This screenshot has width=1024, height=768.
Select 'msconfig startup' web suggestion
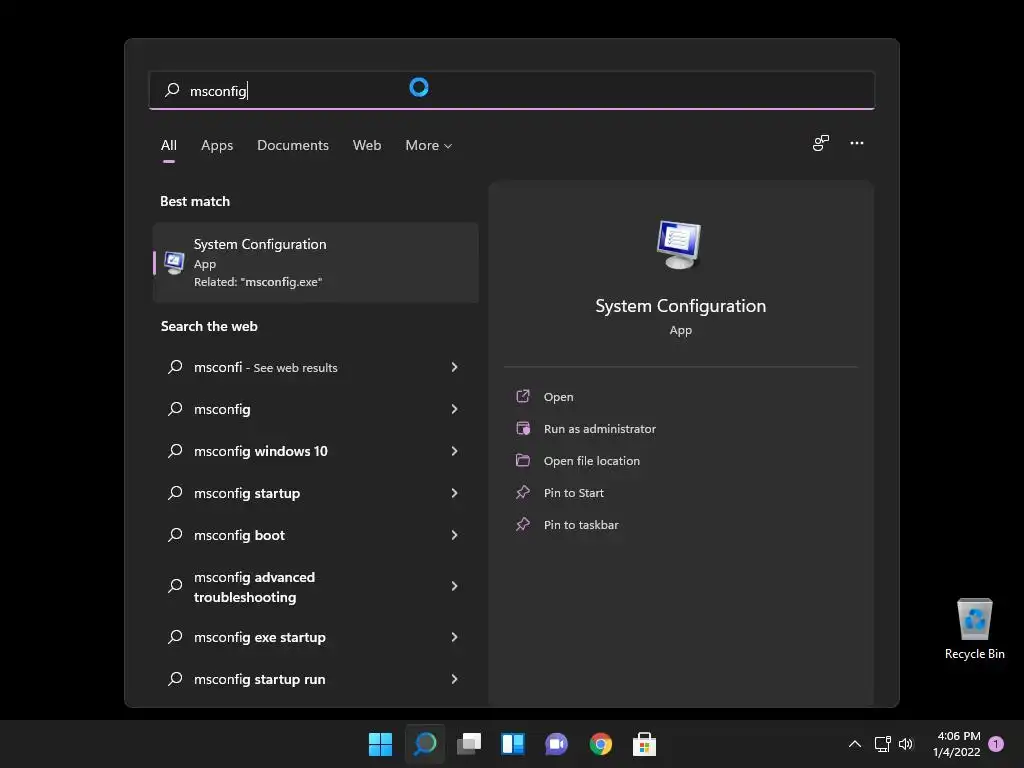click(315, 493)
